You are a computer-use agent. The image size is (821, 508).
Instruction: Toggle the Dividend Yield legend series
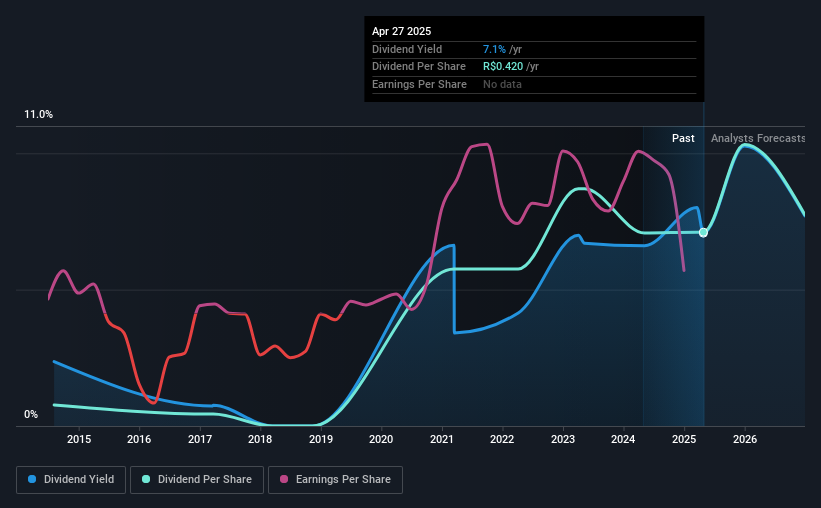(71, 480)
